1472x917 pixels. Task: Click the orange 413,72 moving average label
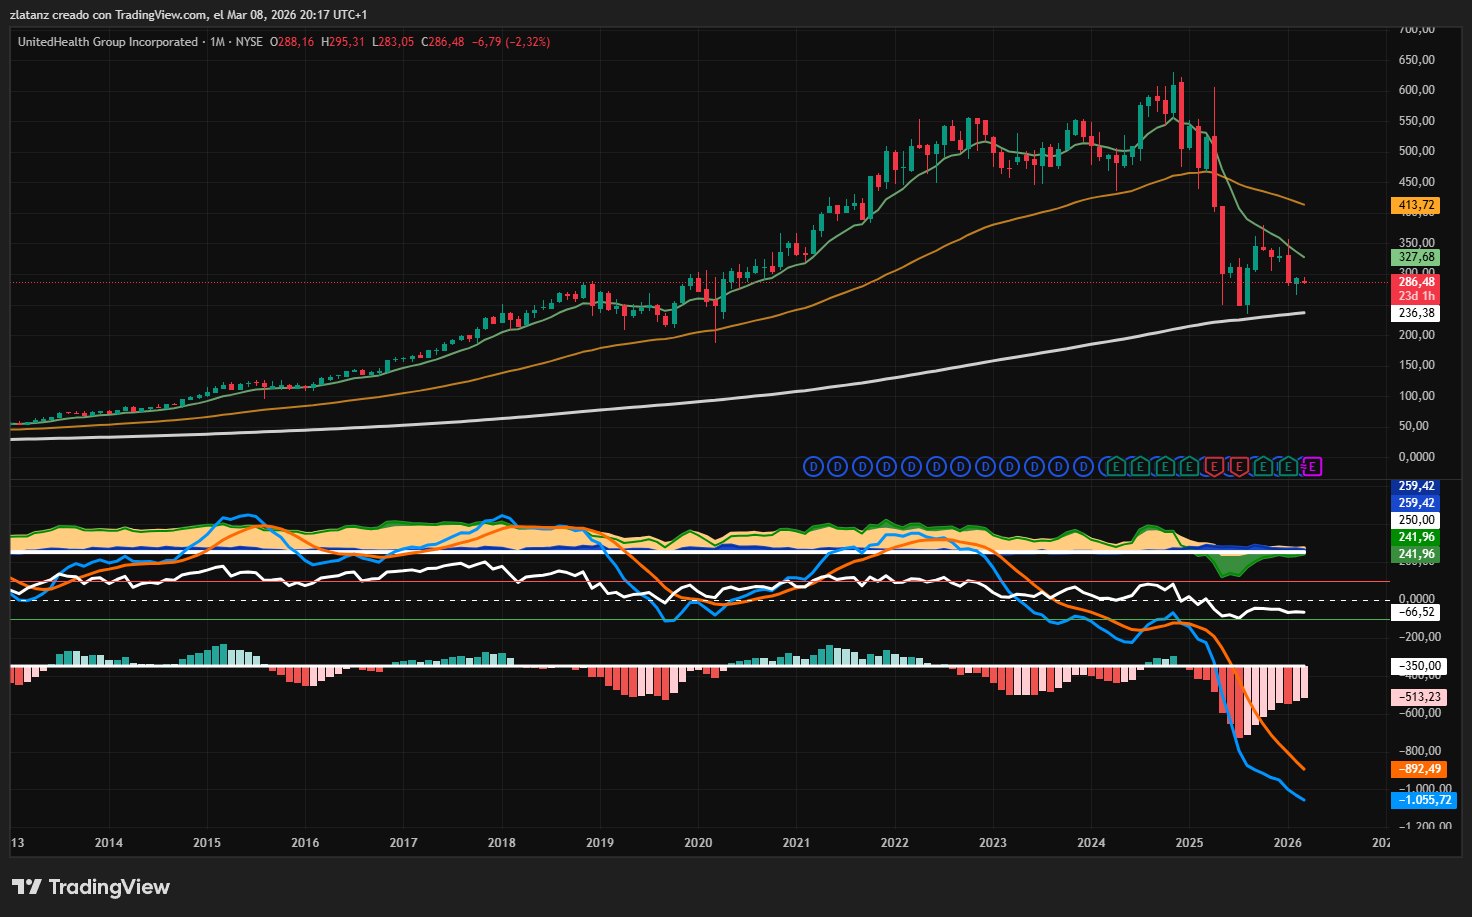point(1416,206)
